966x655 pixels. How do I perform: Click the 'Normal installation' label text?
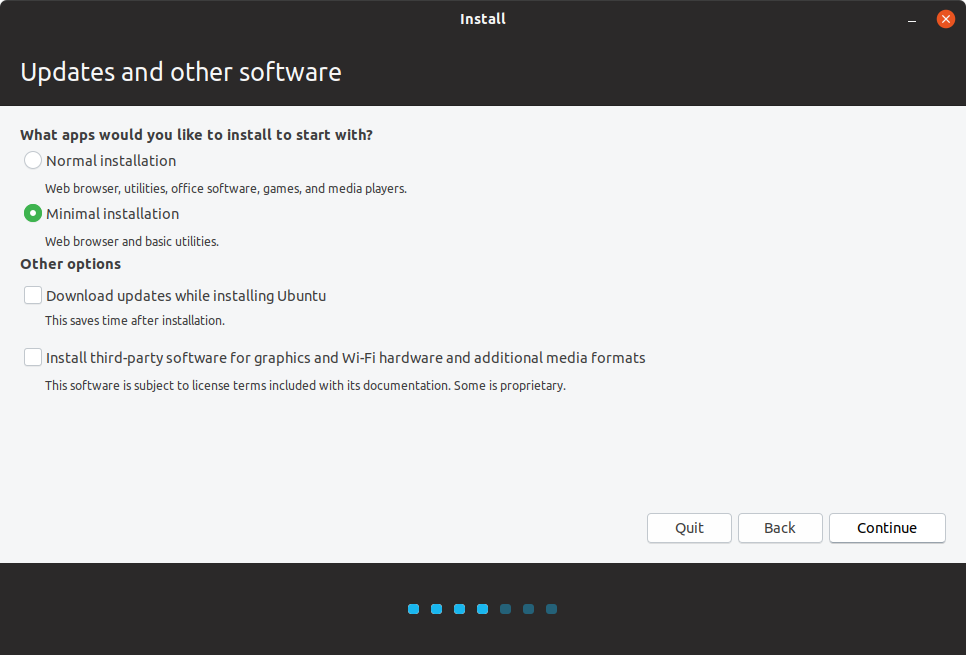click(x=111, y=161)
